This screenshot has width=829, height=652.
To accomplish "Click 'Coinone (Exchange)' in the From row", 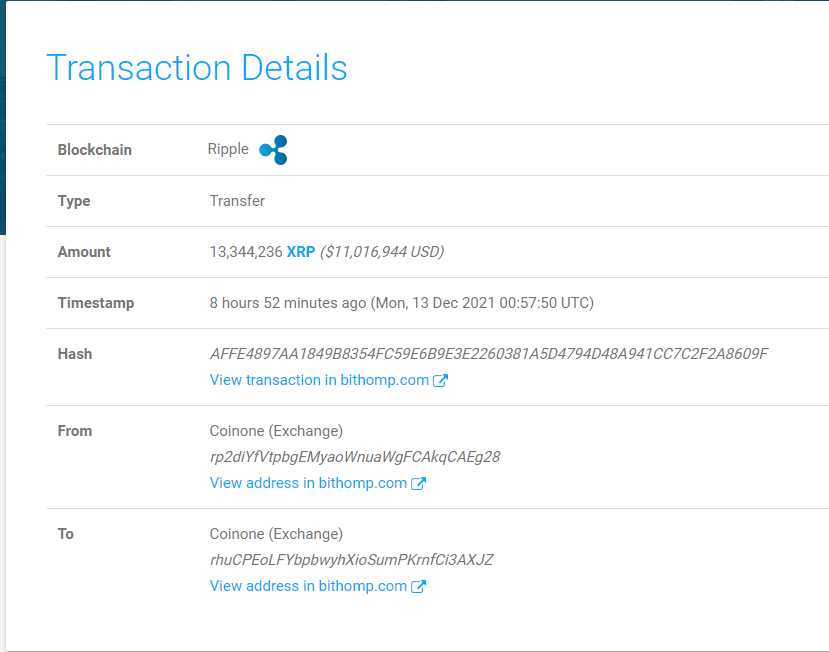I will click(x=276, y=431).
